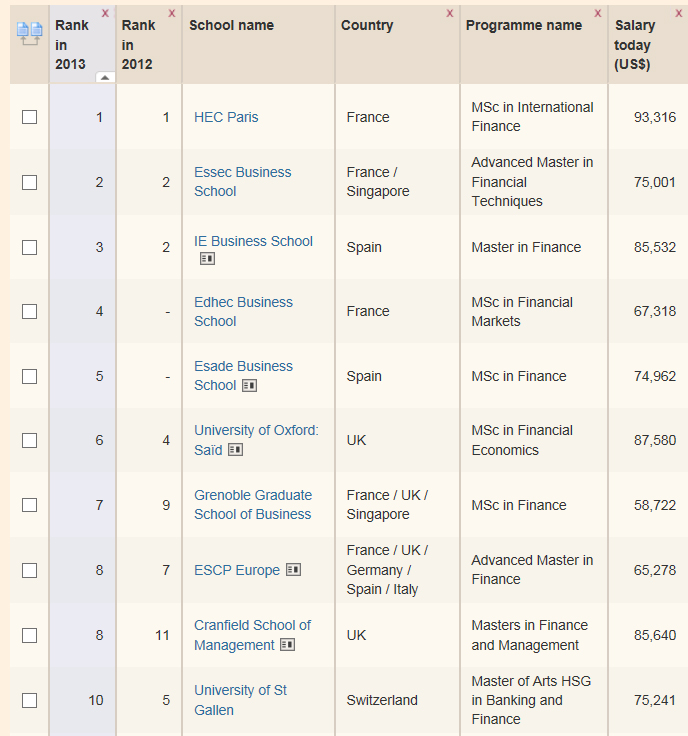Open the Essec Business School link
The width and height of the screenshot is (688, 736).
(x=243, y=182)
